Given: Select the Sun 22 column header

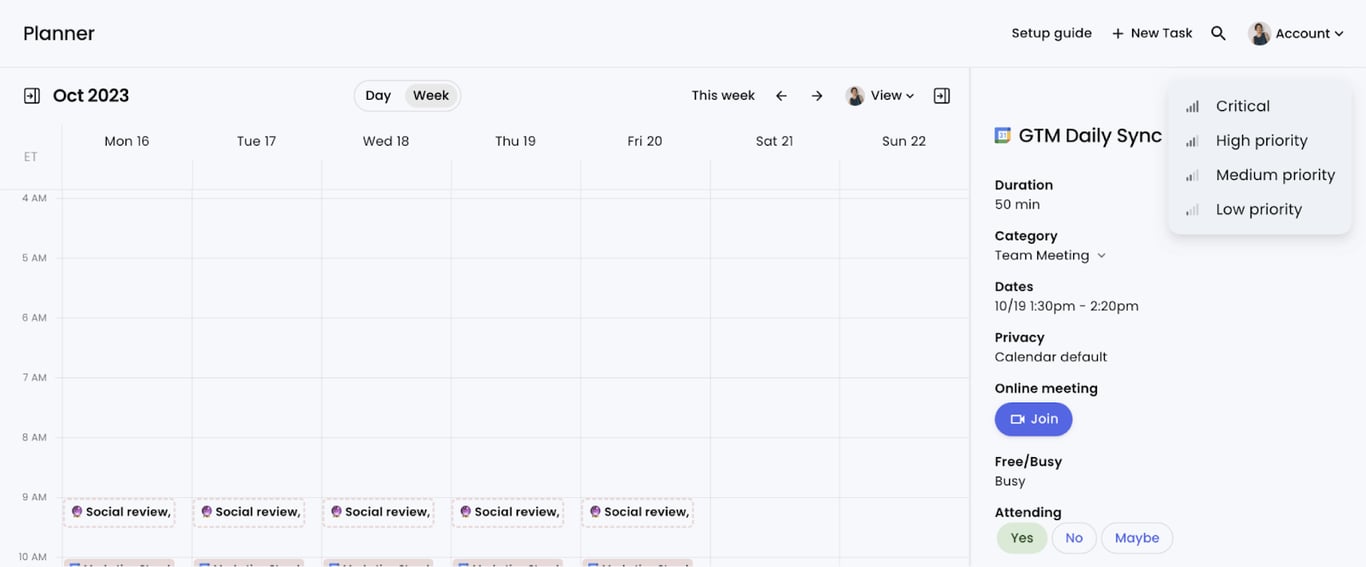Looking at the screenshot, I should pos(904,141).
